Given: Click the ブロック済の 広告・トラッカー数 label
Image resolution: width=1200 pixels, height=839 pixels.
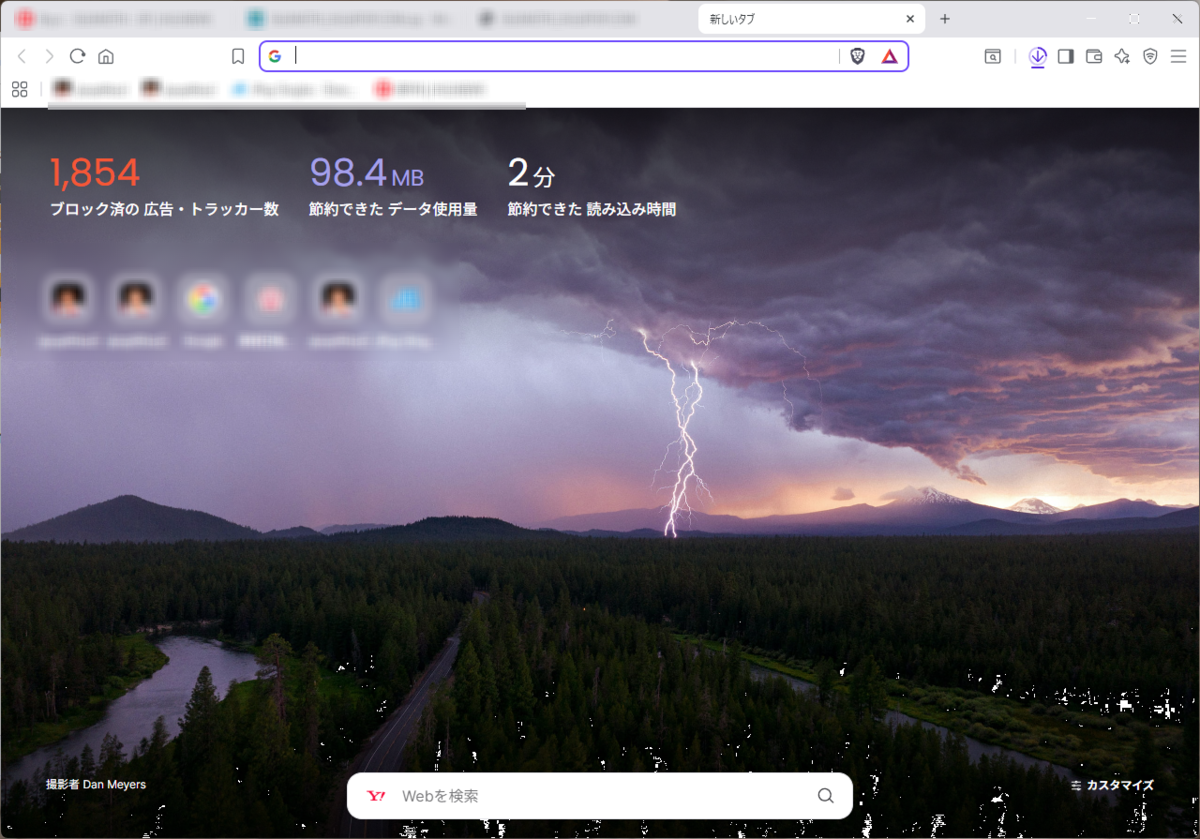Looking at the screenshot, I should (x=164, y=210).
